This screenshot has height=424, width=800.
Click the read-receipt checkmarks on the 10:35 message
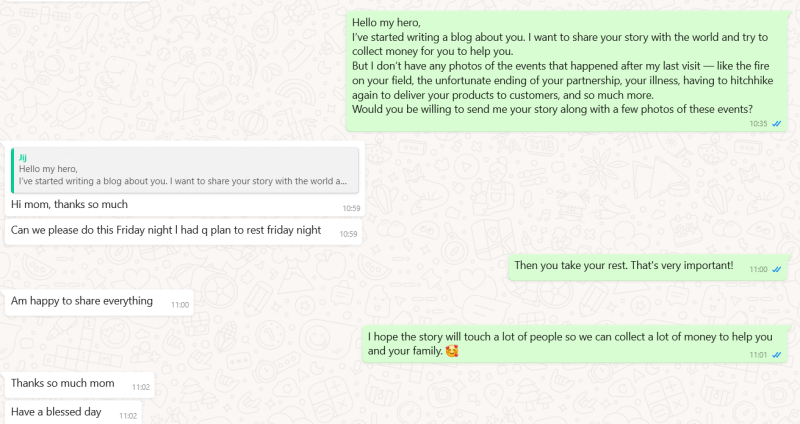point(777,124)
